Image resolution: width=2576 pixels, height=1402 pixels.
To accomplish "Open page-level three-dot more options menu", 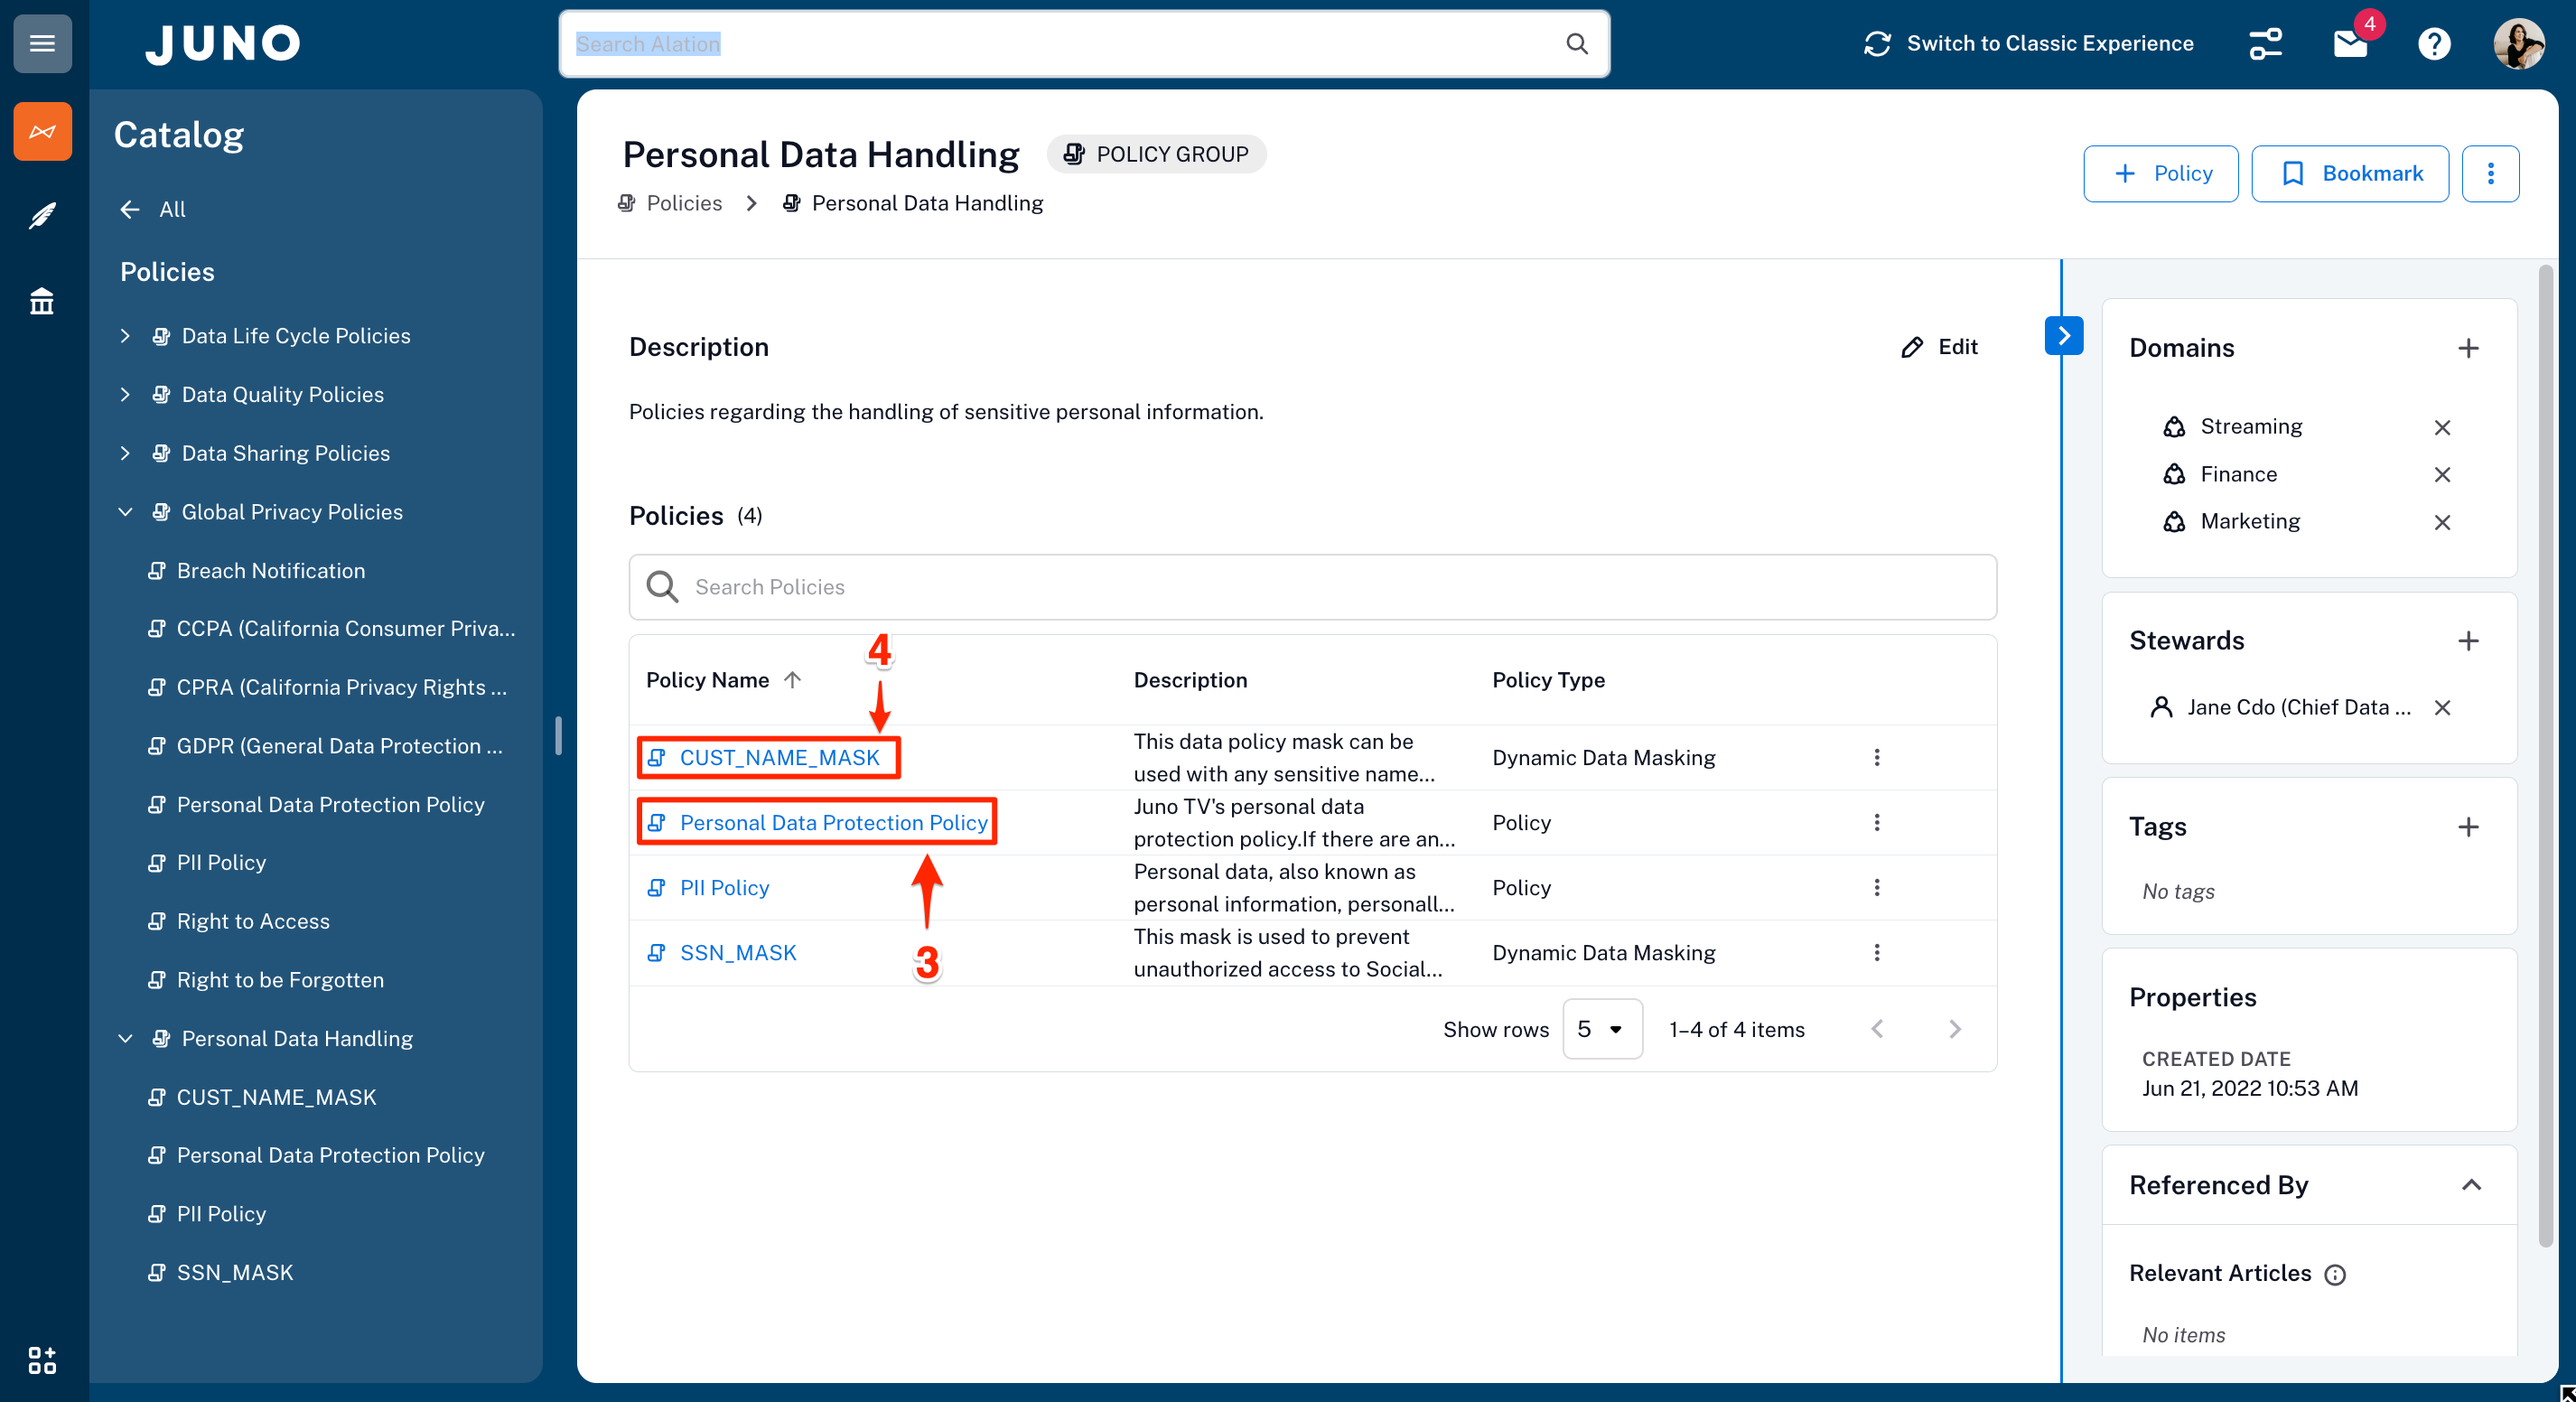I will [x=2489, y=174].
